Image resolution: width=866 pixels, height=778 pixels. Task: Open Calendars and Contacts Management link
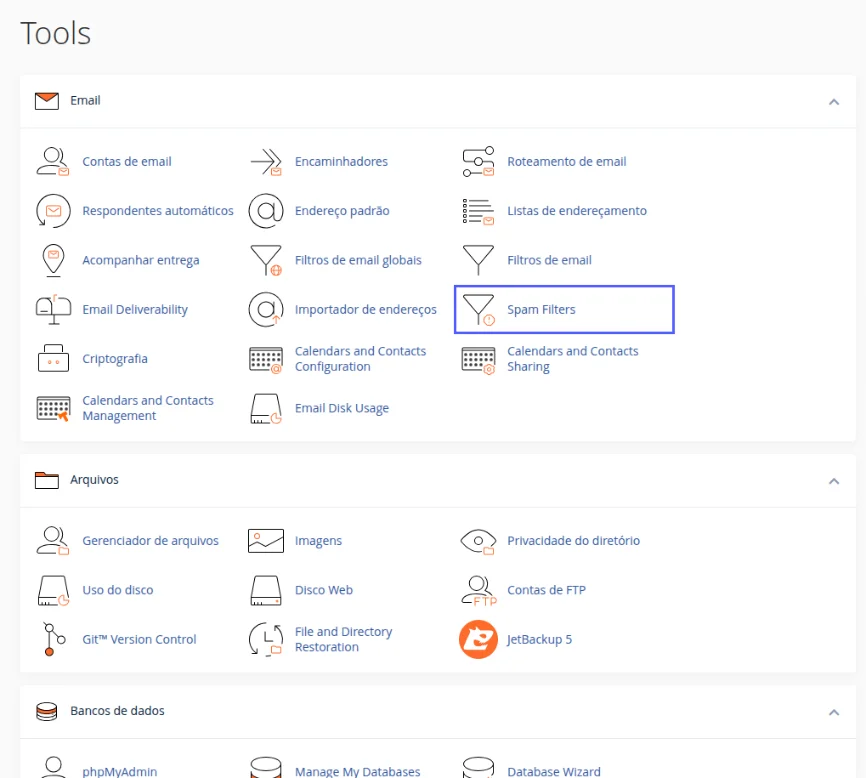(x=148, y=408)
